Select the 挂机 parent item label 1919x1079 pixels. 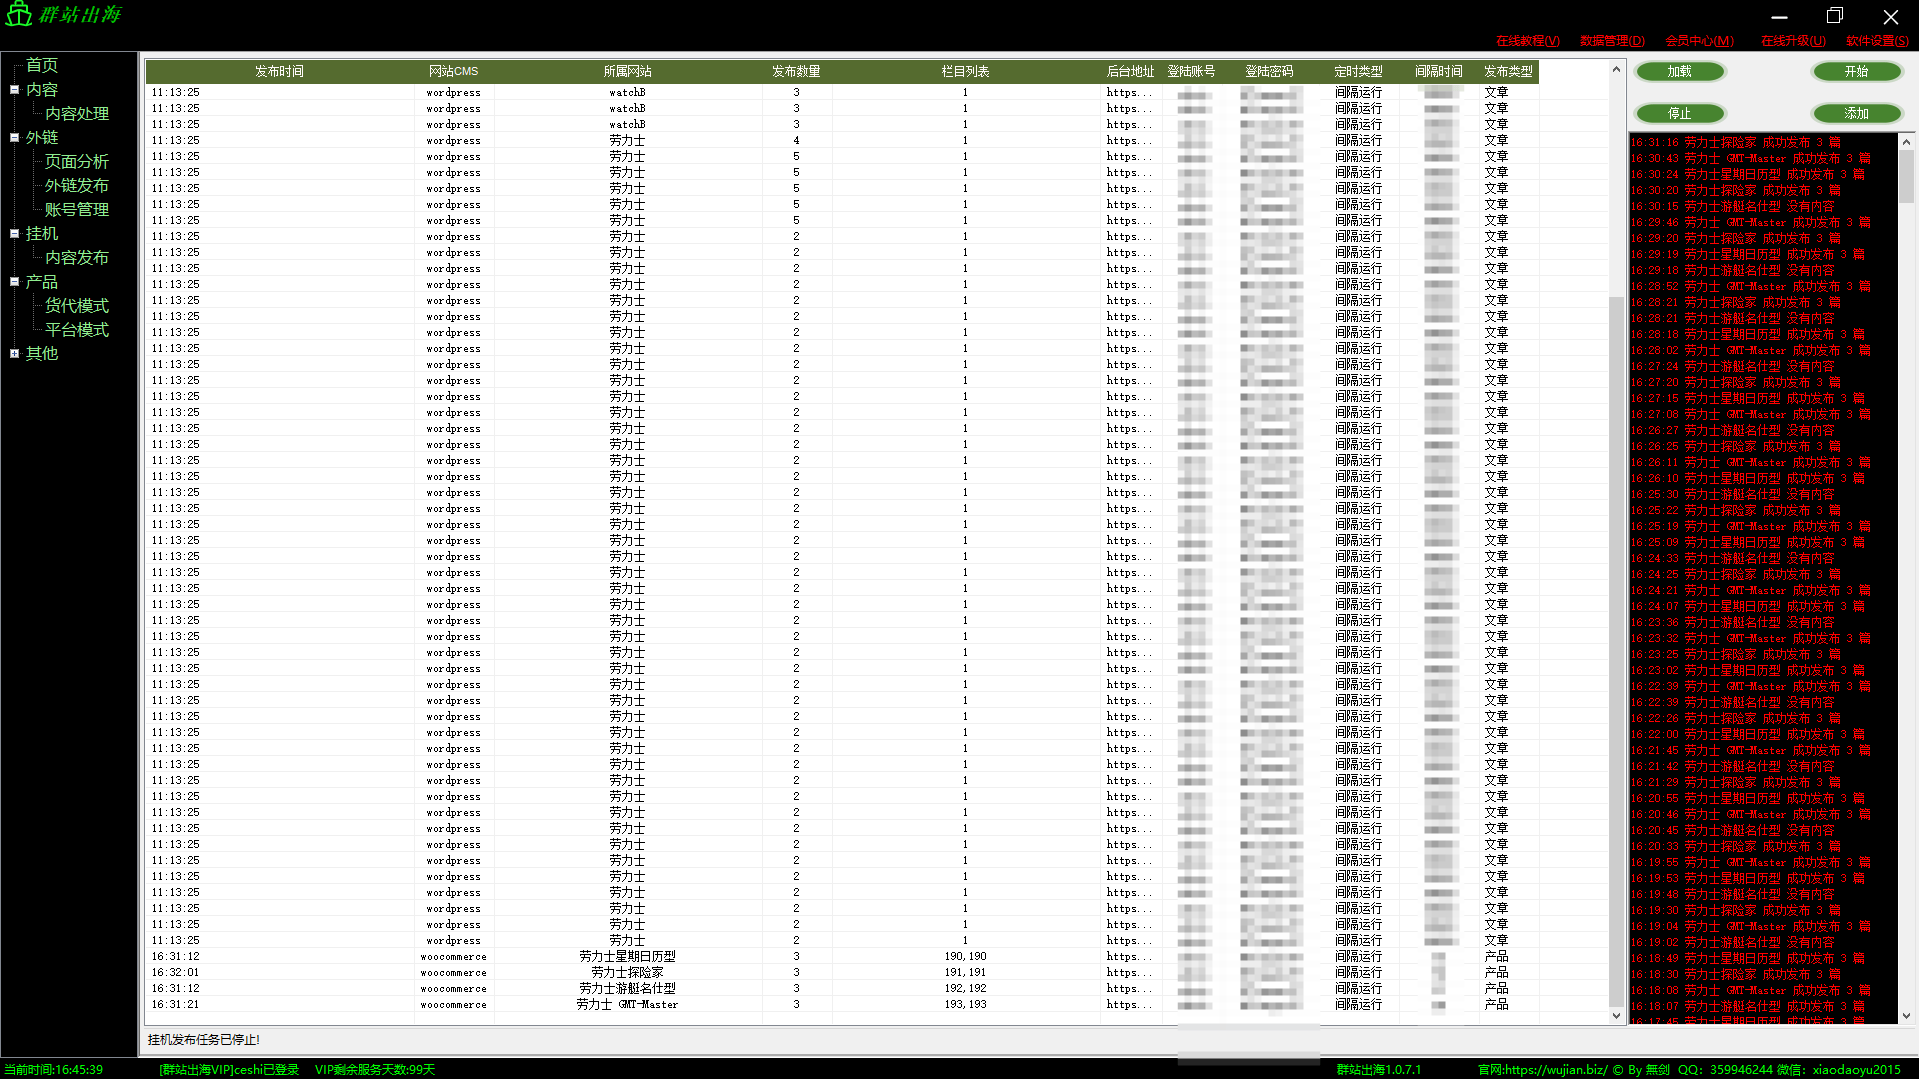coord(42,233)
